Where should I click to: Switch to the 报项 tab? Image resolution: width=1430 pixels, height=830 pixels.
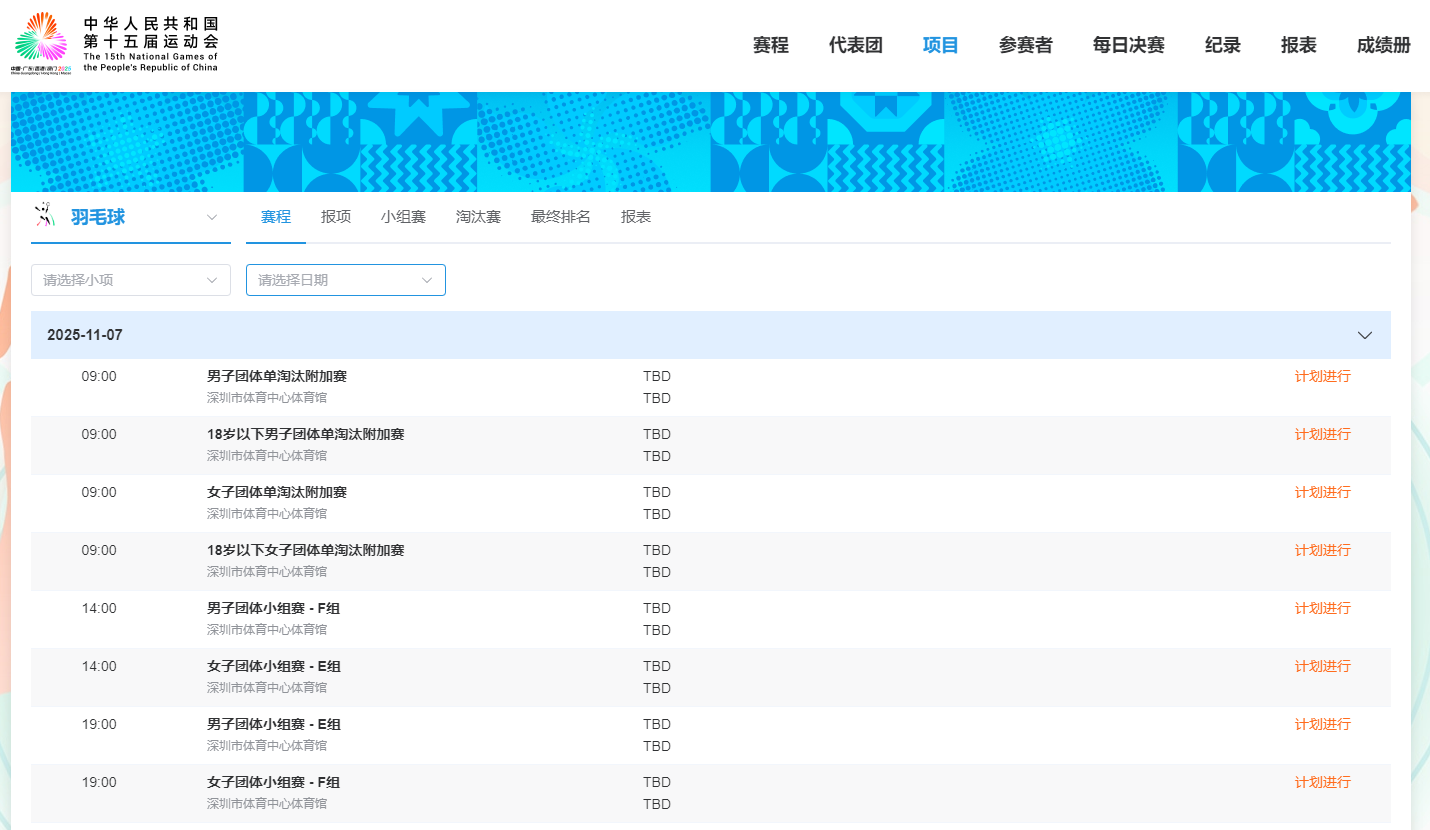pos(336,217)
